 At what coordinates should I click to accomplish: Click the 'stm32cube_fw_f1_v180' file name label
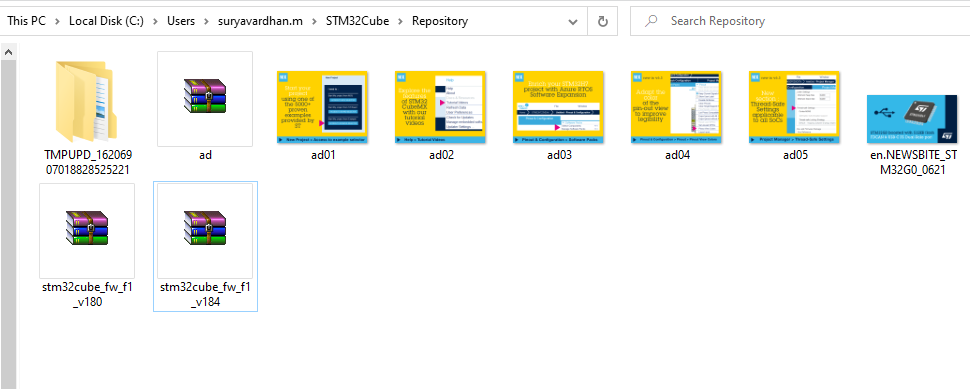(87, 294)
